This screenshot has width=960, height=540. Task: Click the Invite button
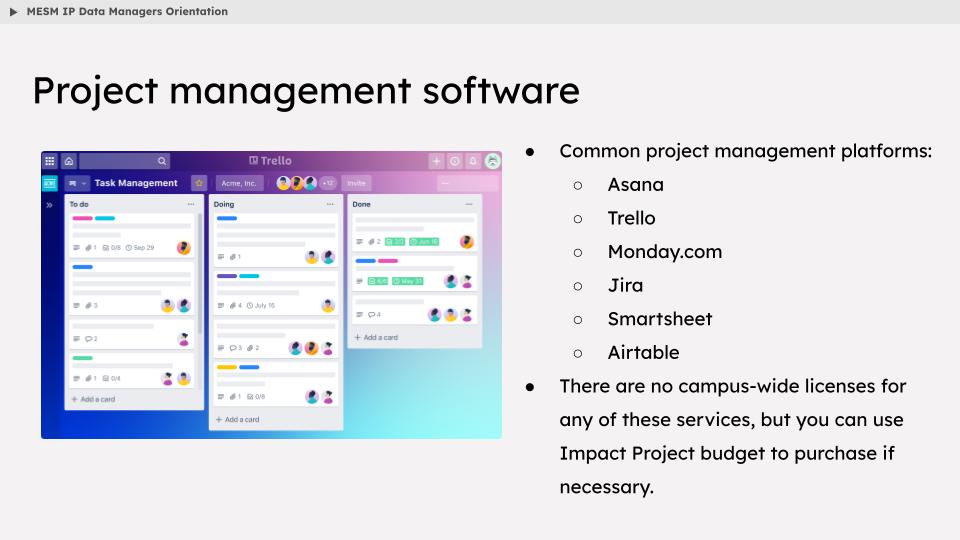pos(356,183)
